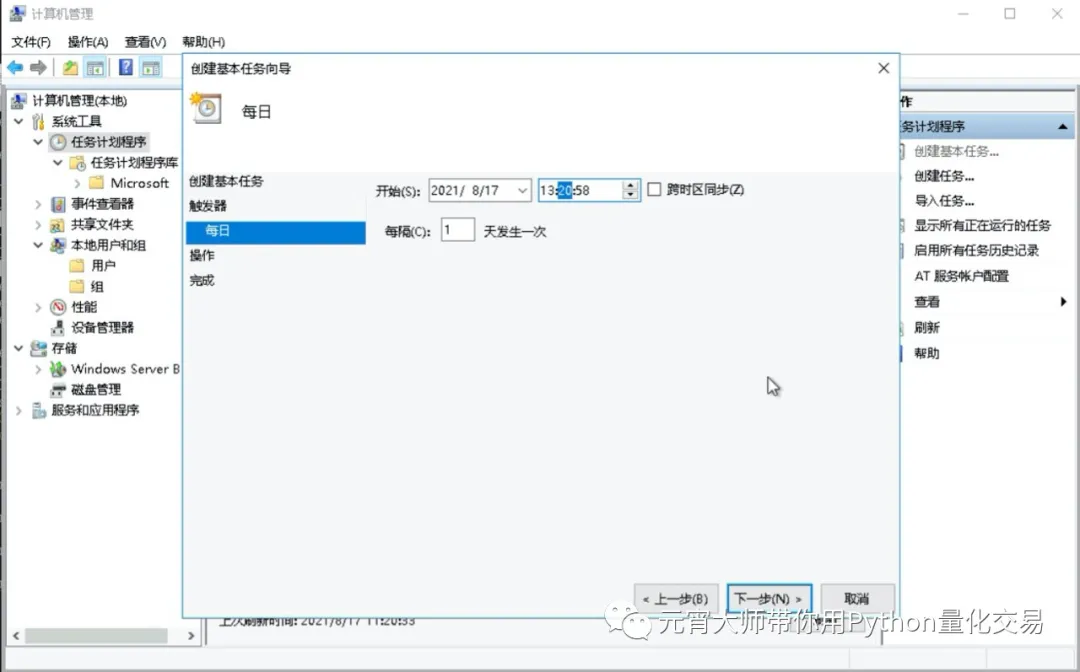Click the Up one level folder icon
The width and height of the screenshot is (1080, 672).
[70, 67]
